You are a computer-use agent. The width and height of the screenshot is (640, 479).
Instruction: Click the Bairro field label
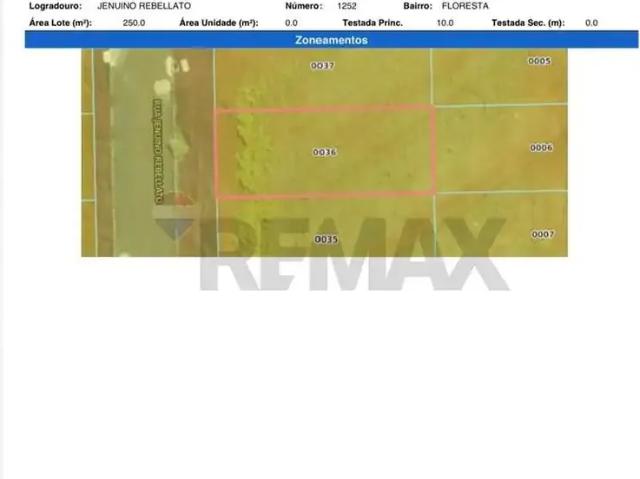pos(418,6)
